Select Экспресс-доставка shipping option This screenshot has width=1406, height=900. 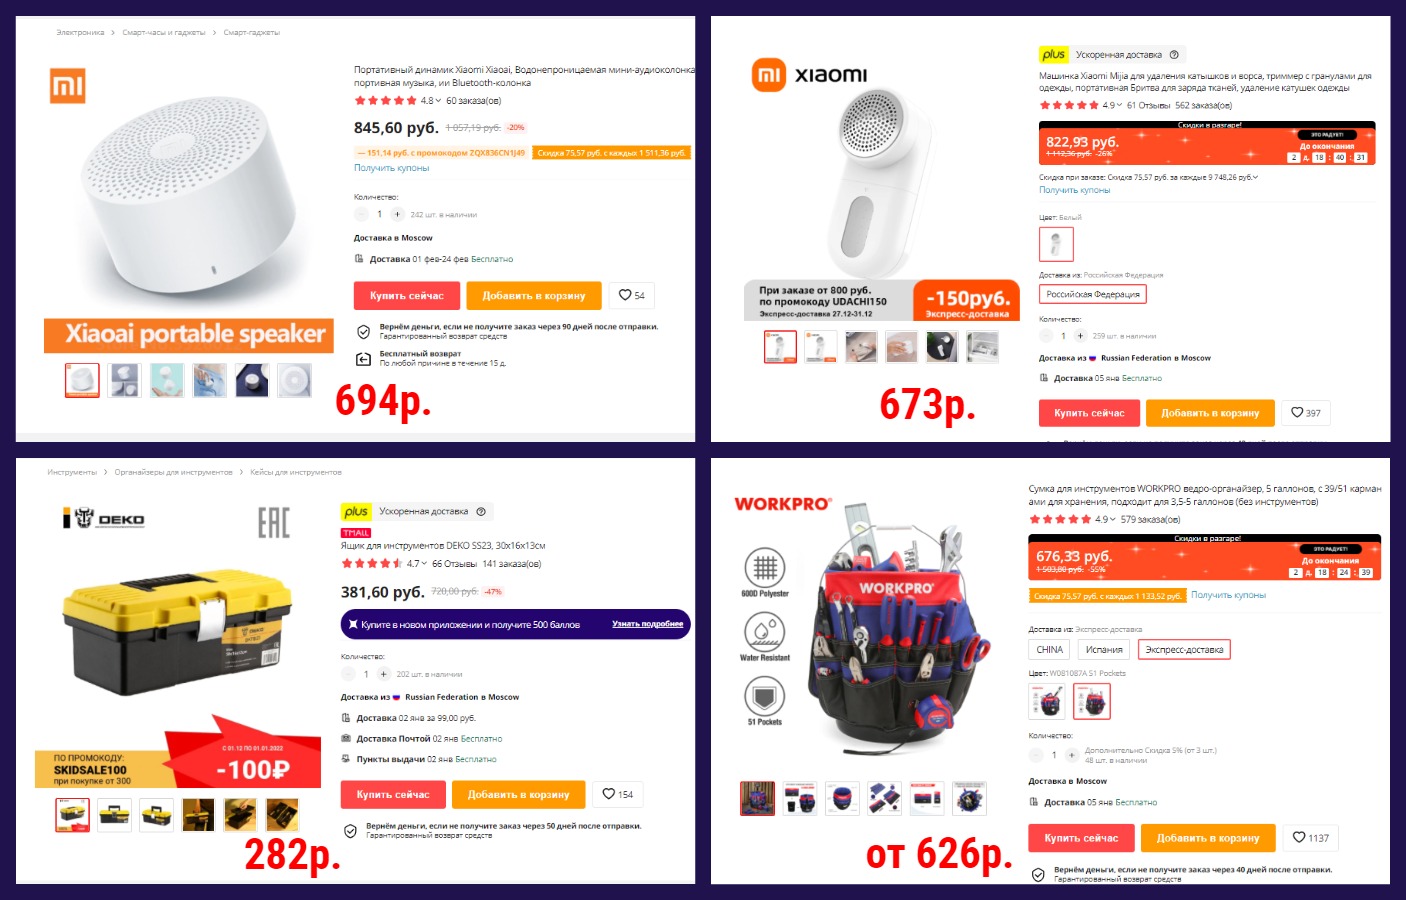[1184, 650]
